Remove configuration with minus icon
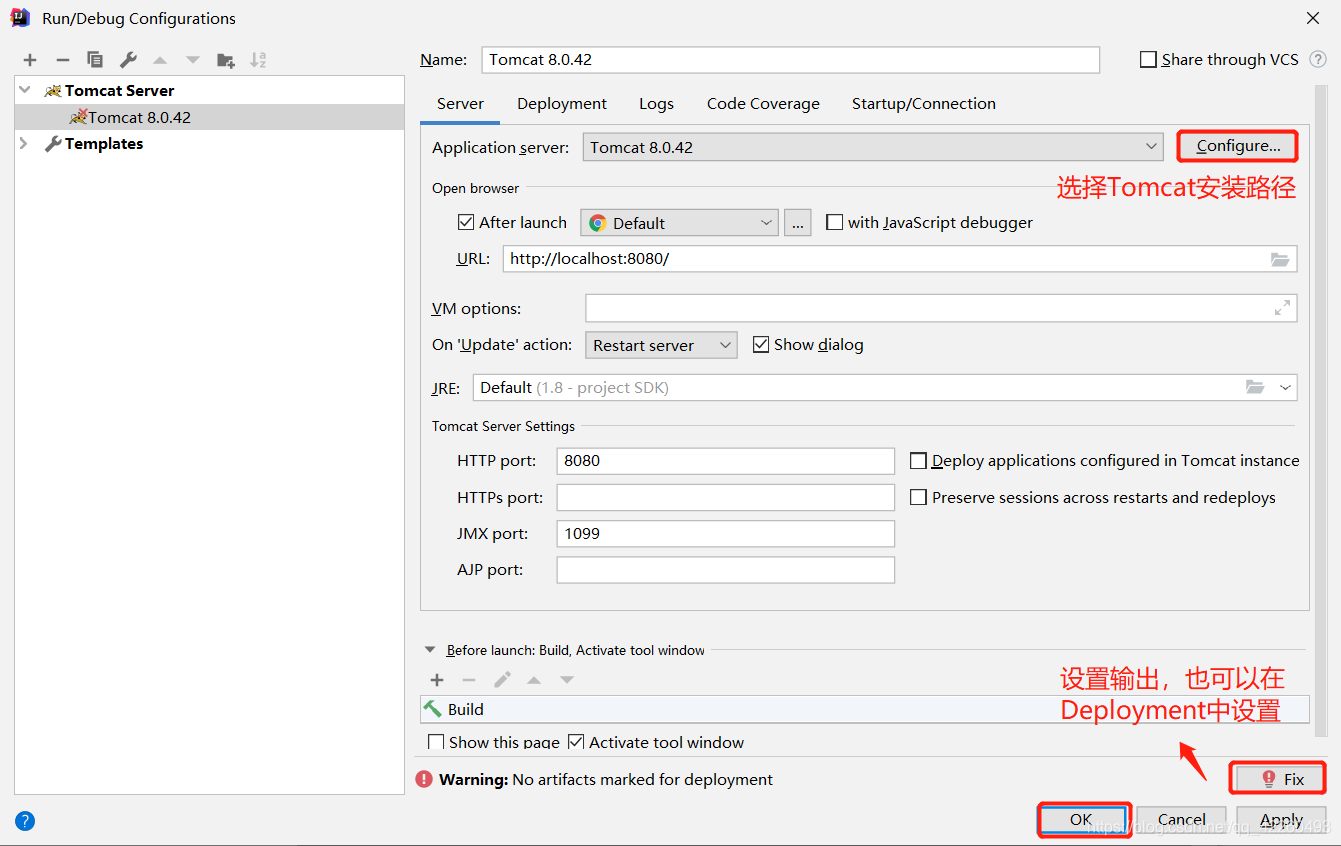Image resolution: width=1341 pixels, height=846 pixels. tap(62, 60)
